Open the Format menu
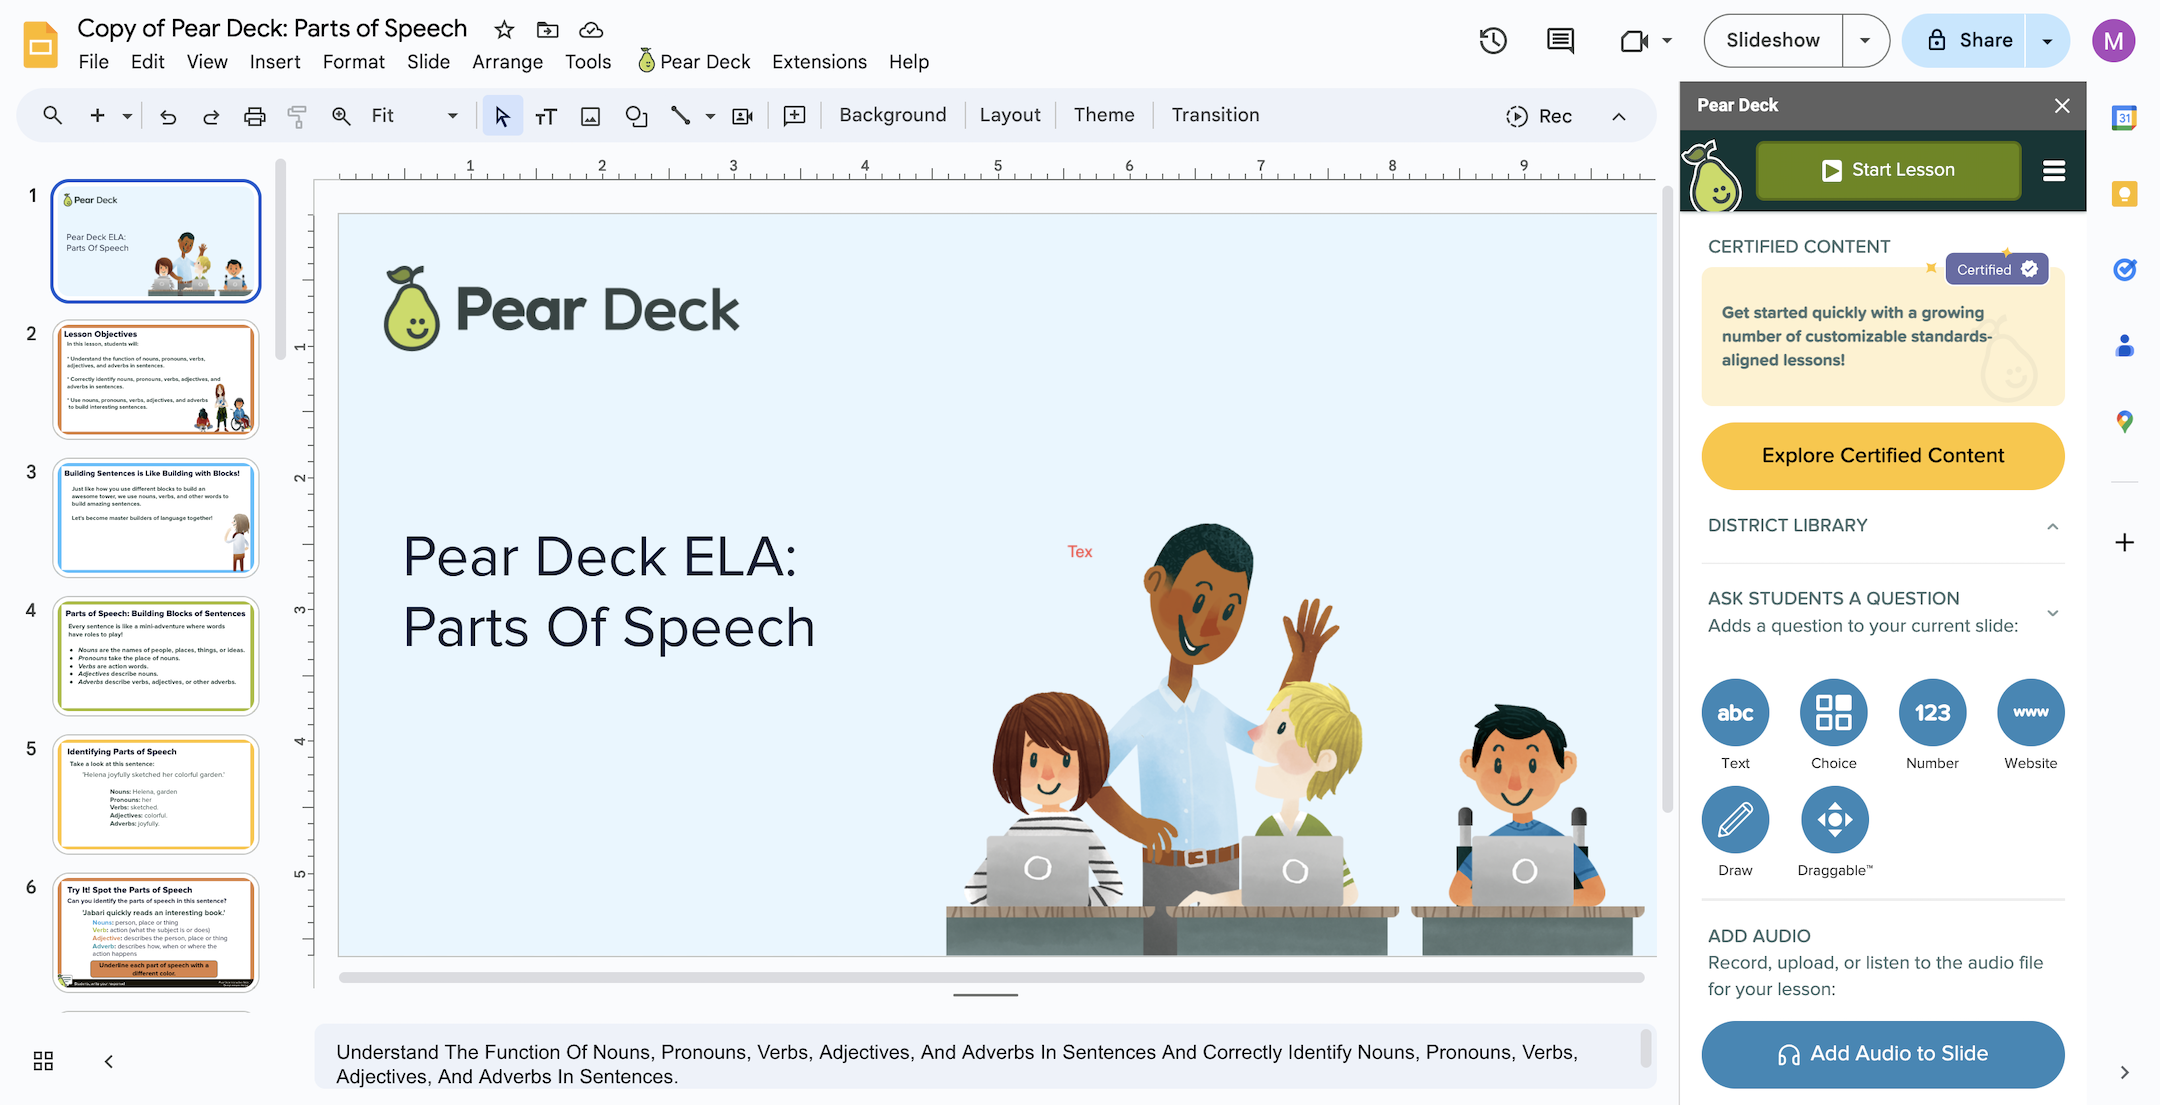The width and height of the screenshot is (2160, 1105). click(353, 61)
